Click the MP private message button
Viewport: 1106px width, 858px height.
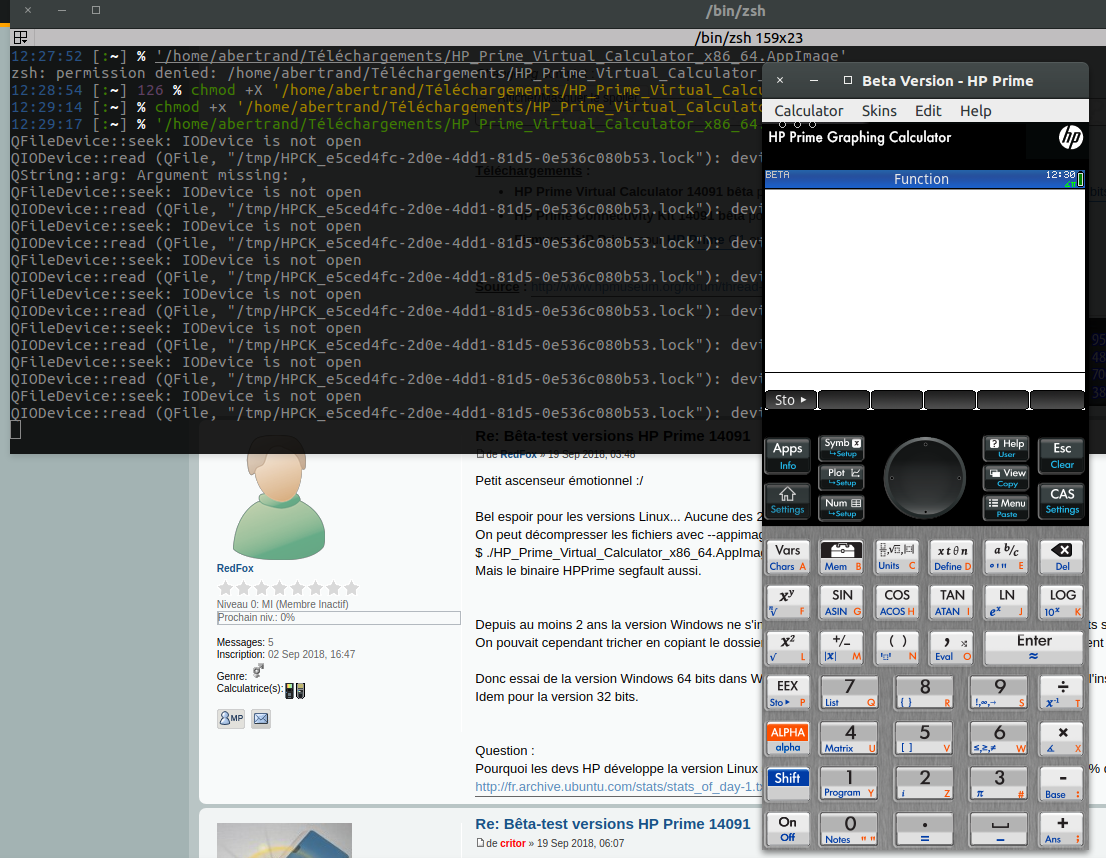[x=231, y=718]
